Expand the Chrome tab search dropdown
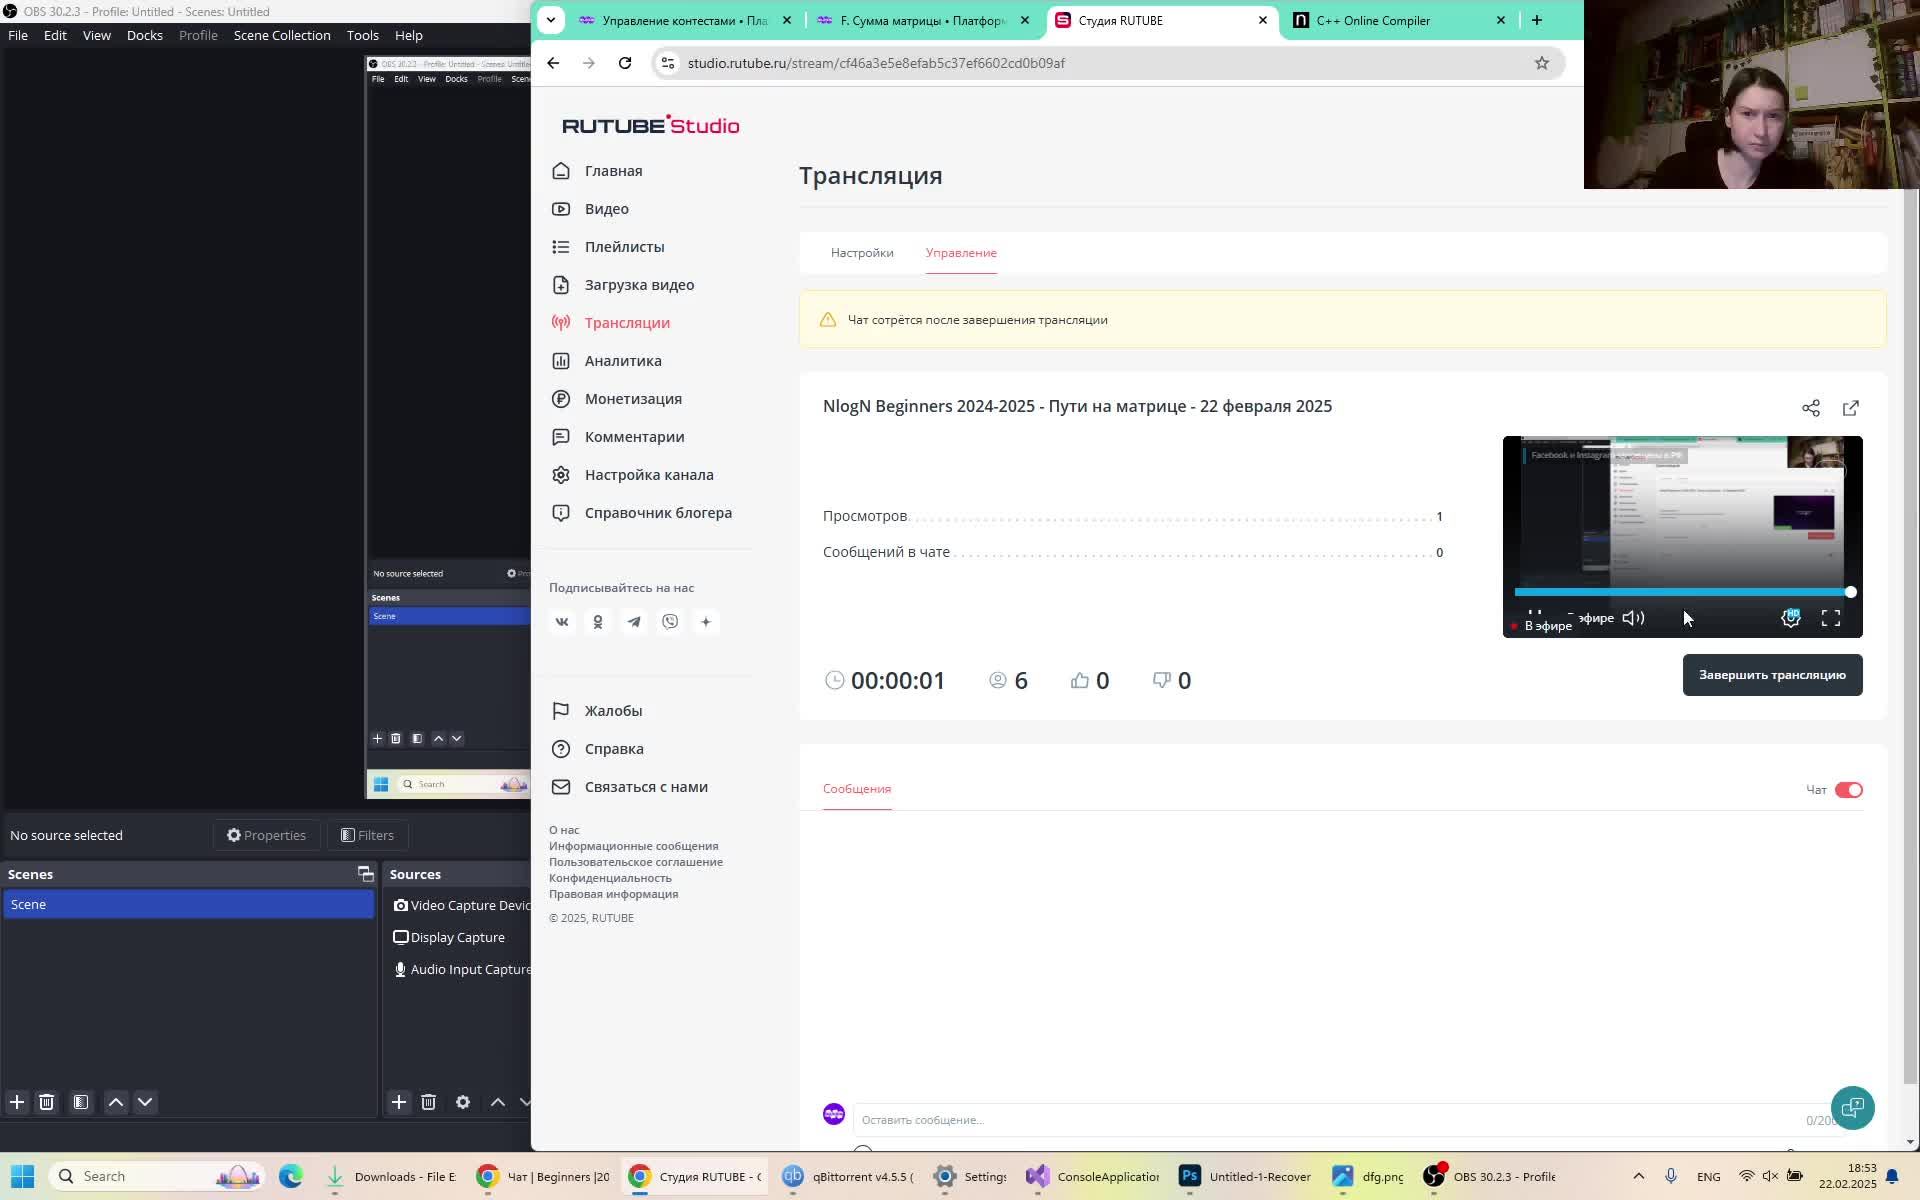This screenshot has height=1200, width=1920. point(551,20)
